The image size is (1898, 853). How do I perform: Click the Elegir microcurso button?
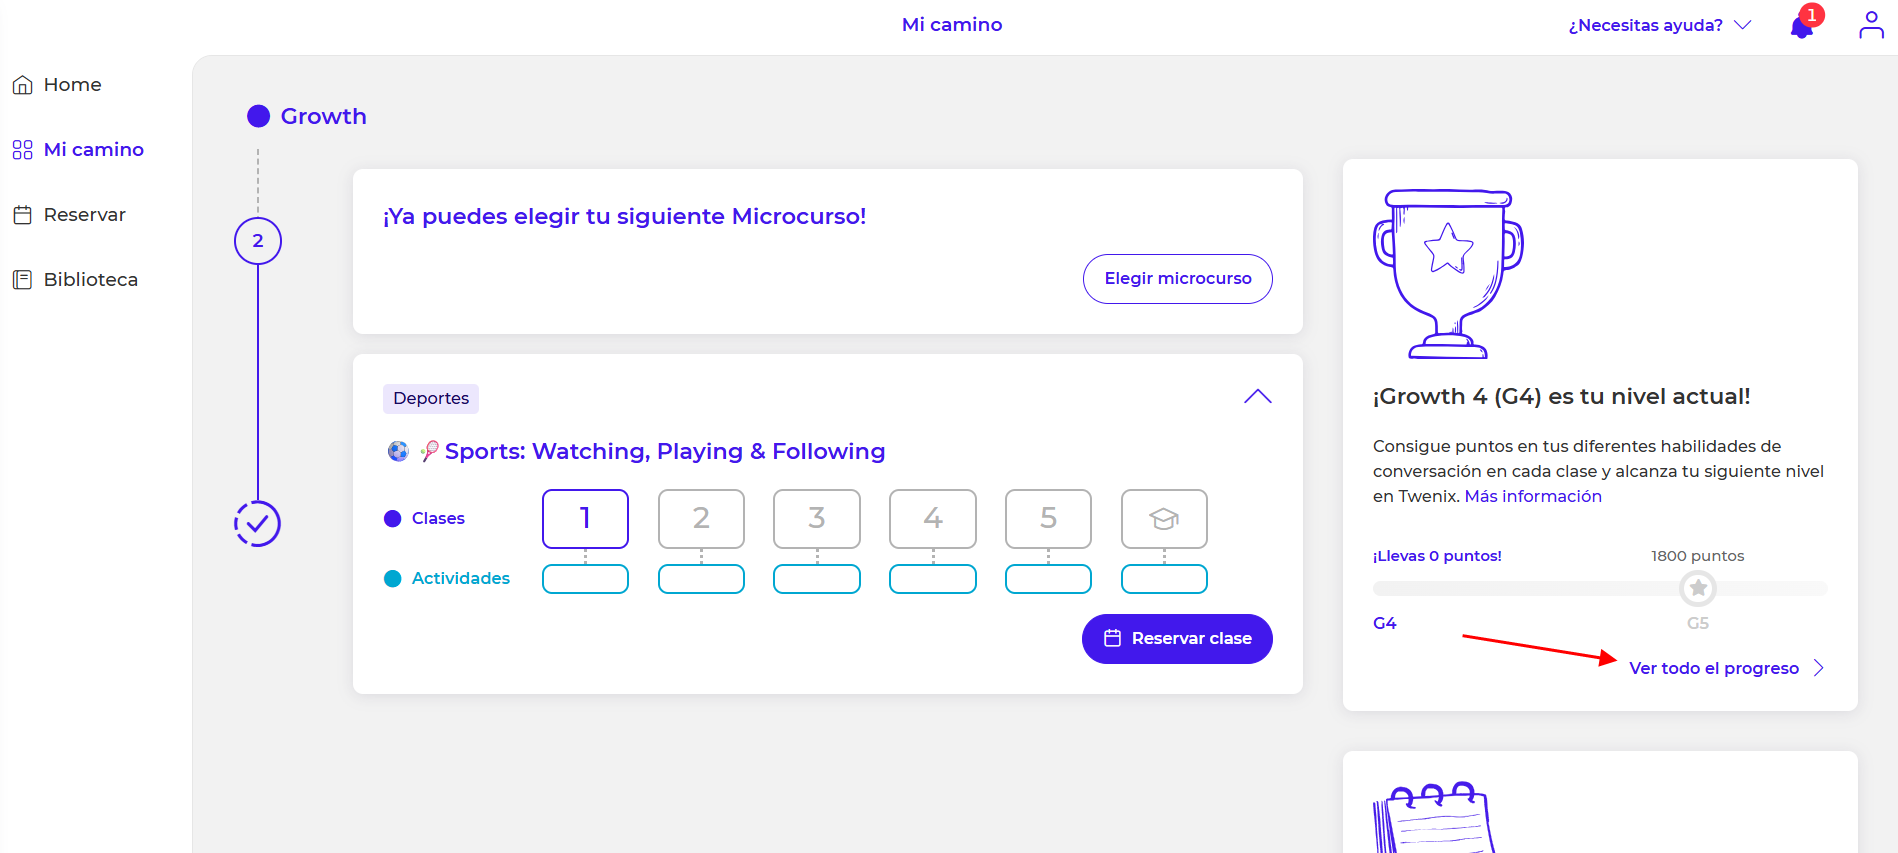(1177, 279)
